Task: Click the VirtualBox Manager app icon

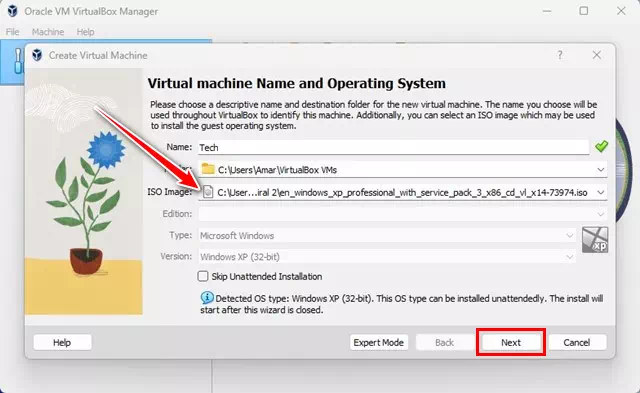Action: [13, 11]
